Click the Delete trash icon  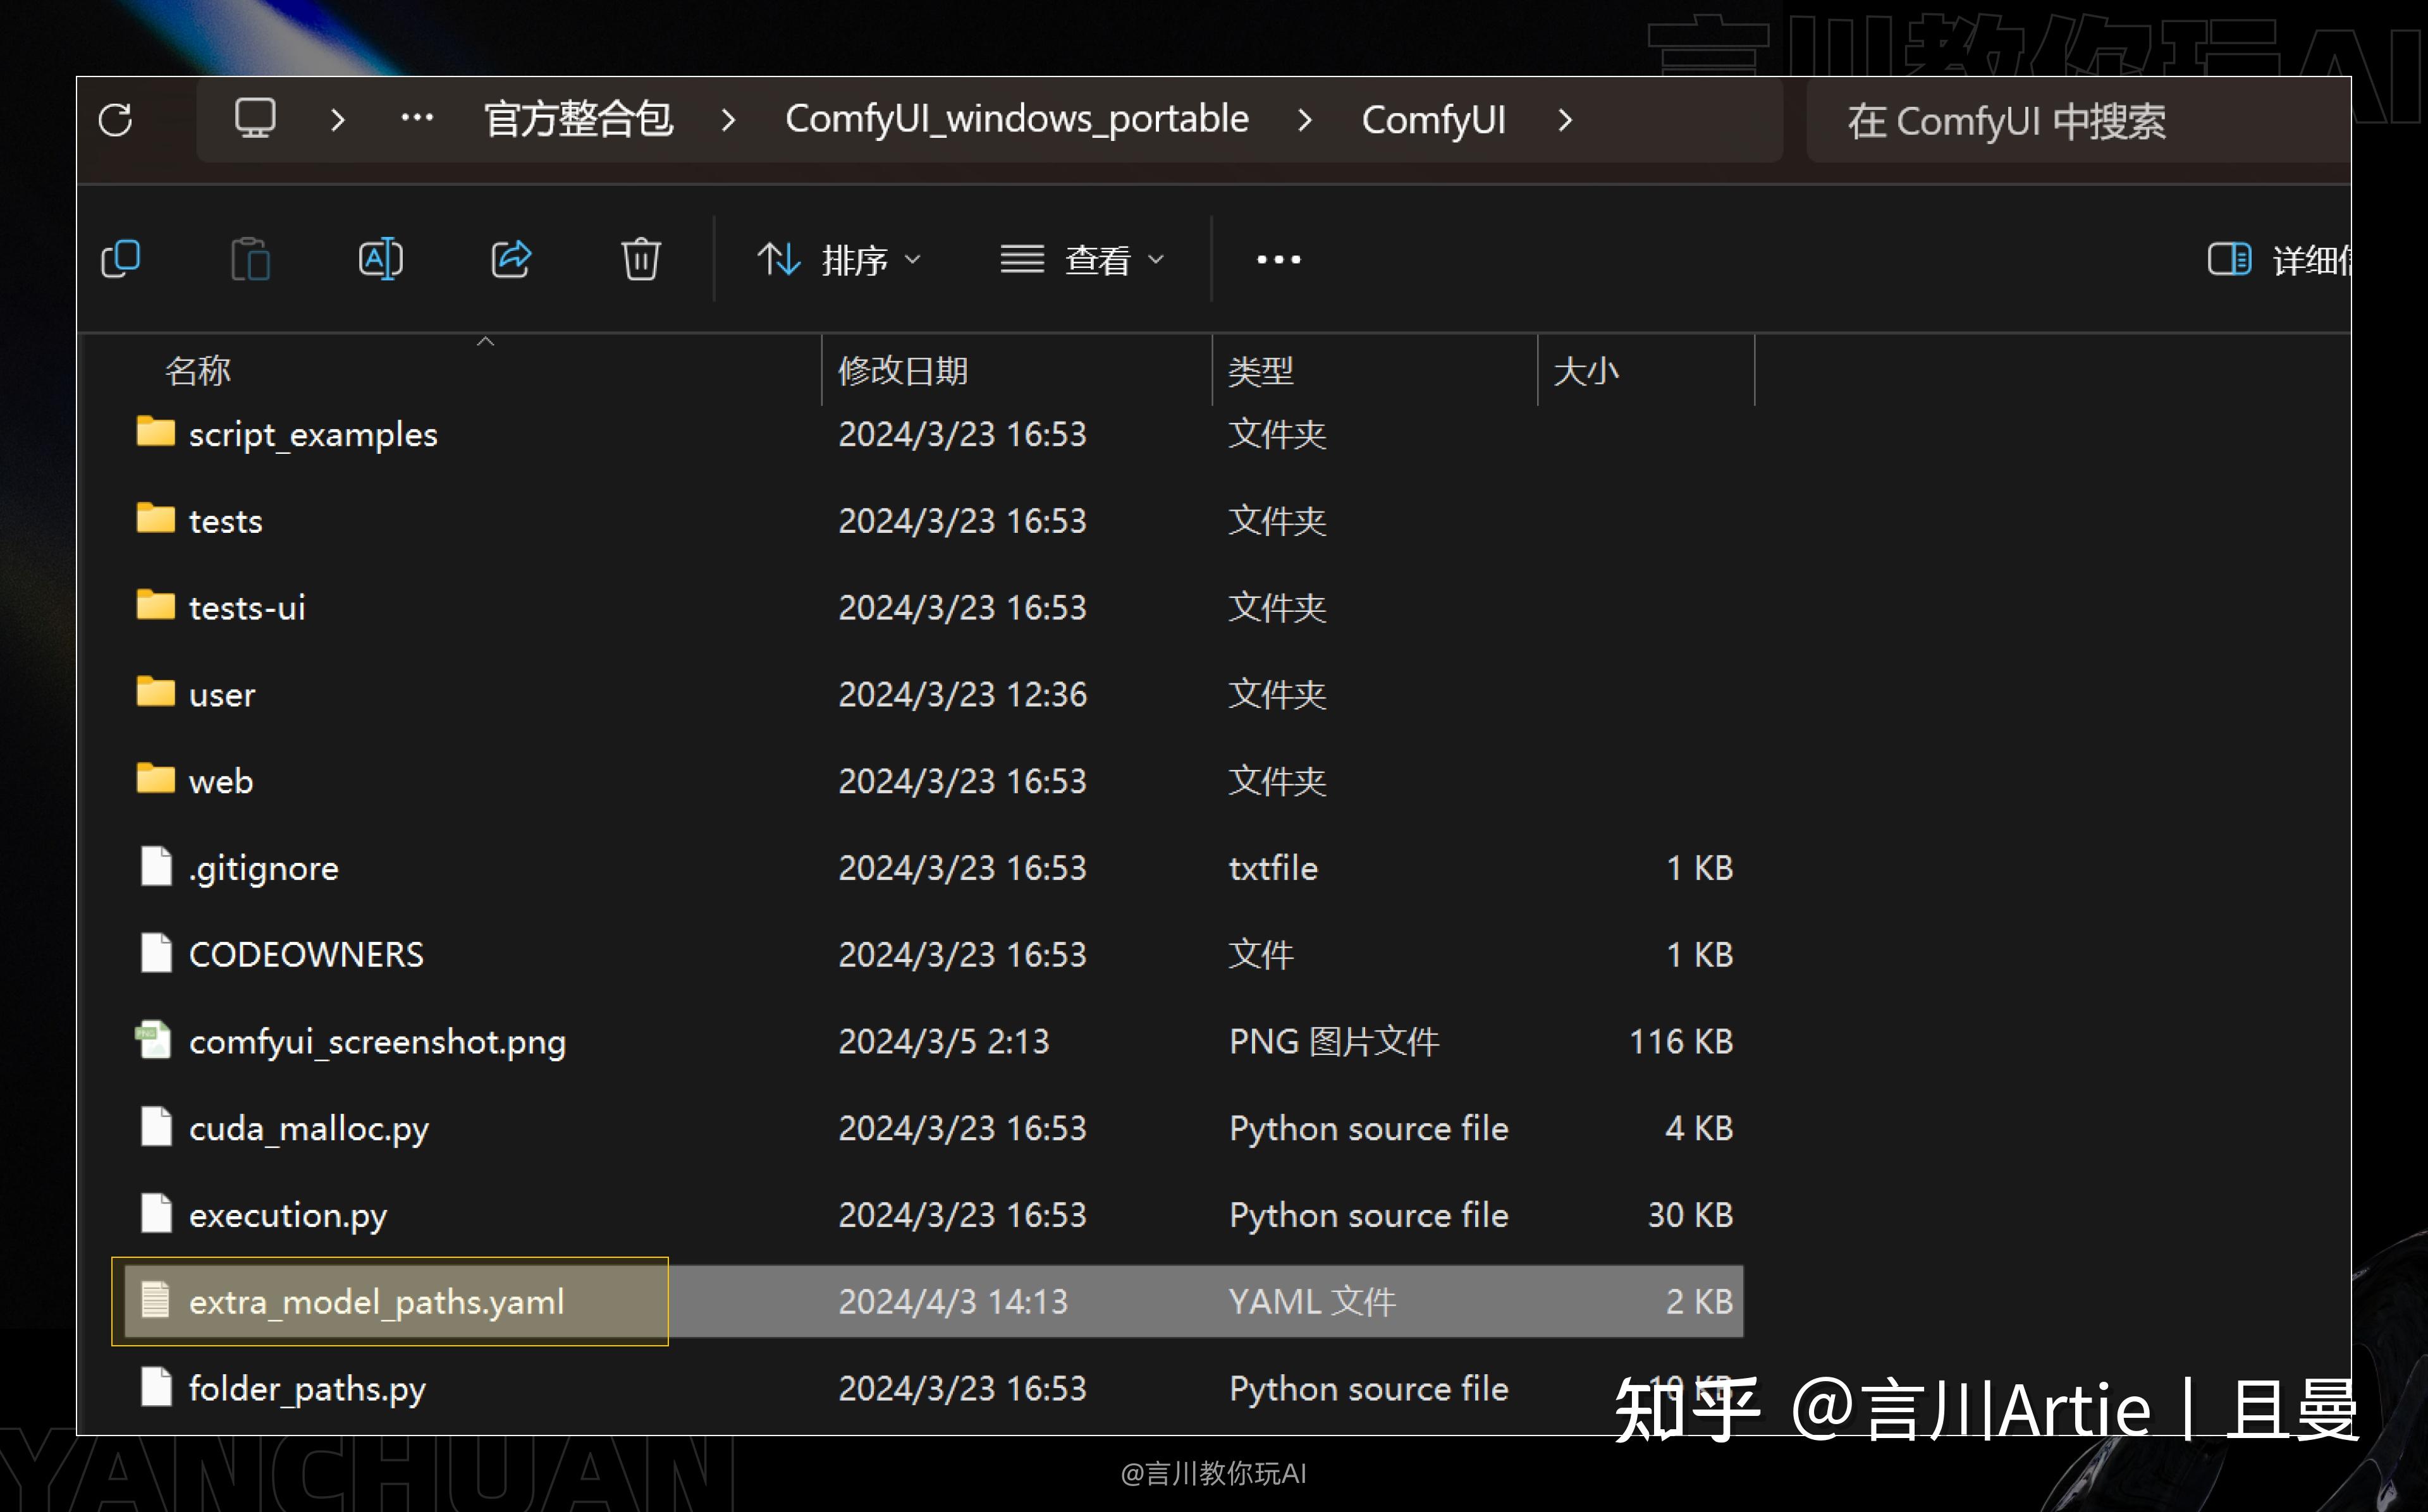point(640,259)
